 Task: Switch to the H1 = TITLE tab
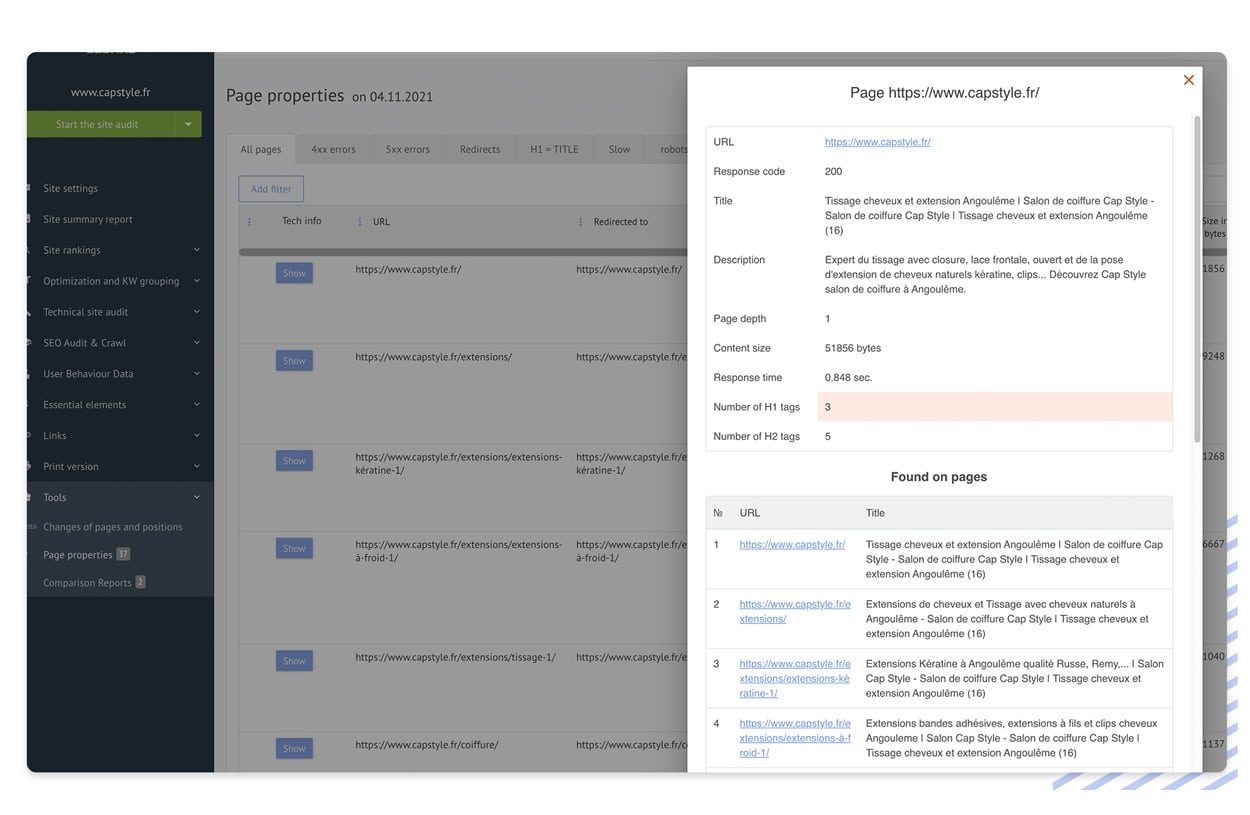coord(554,149)
